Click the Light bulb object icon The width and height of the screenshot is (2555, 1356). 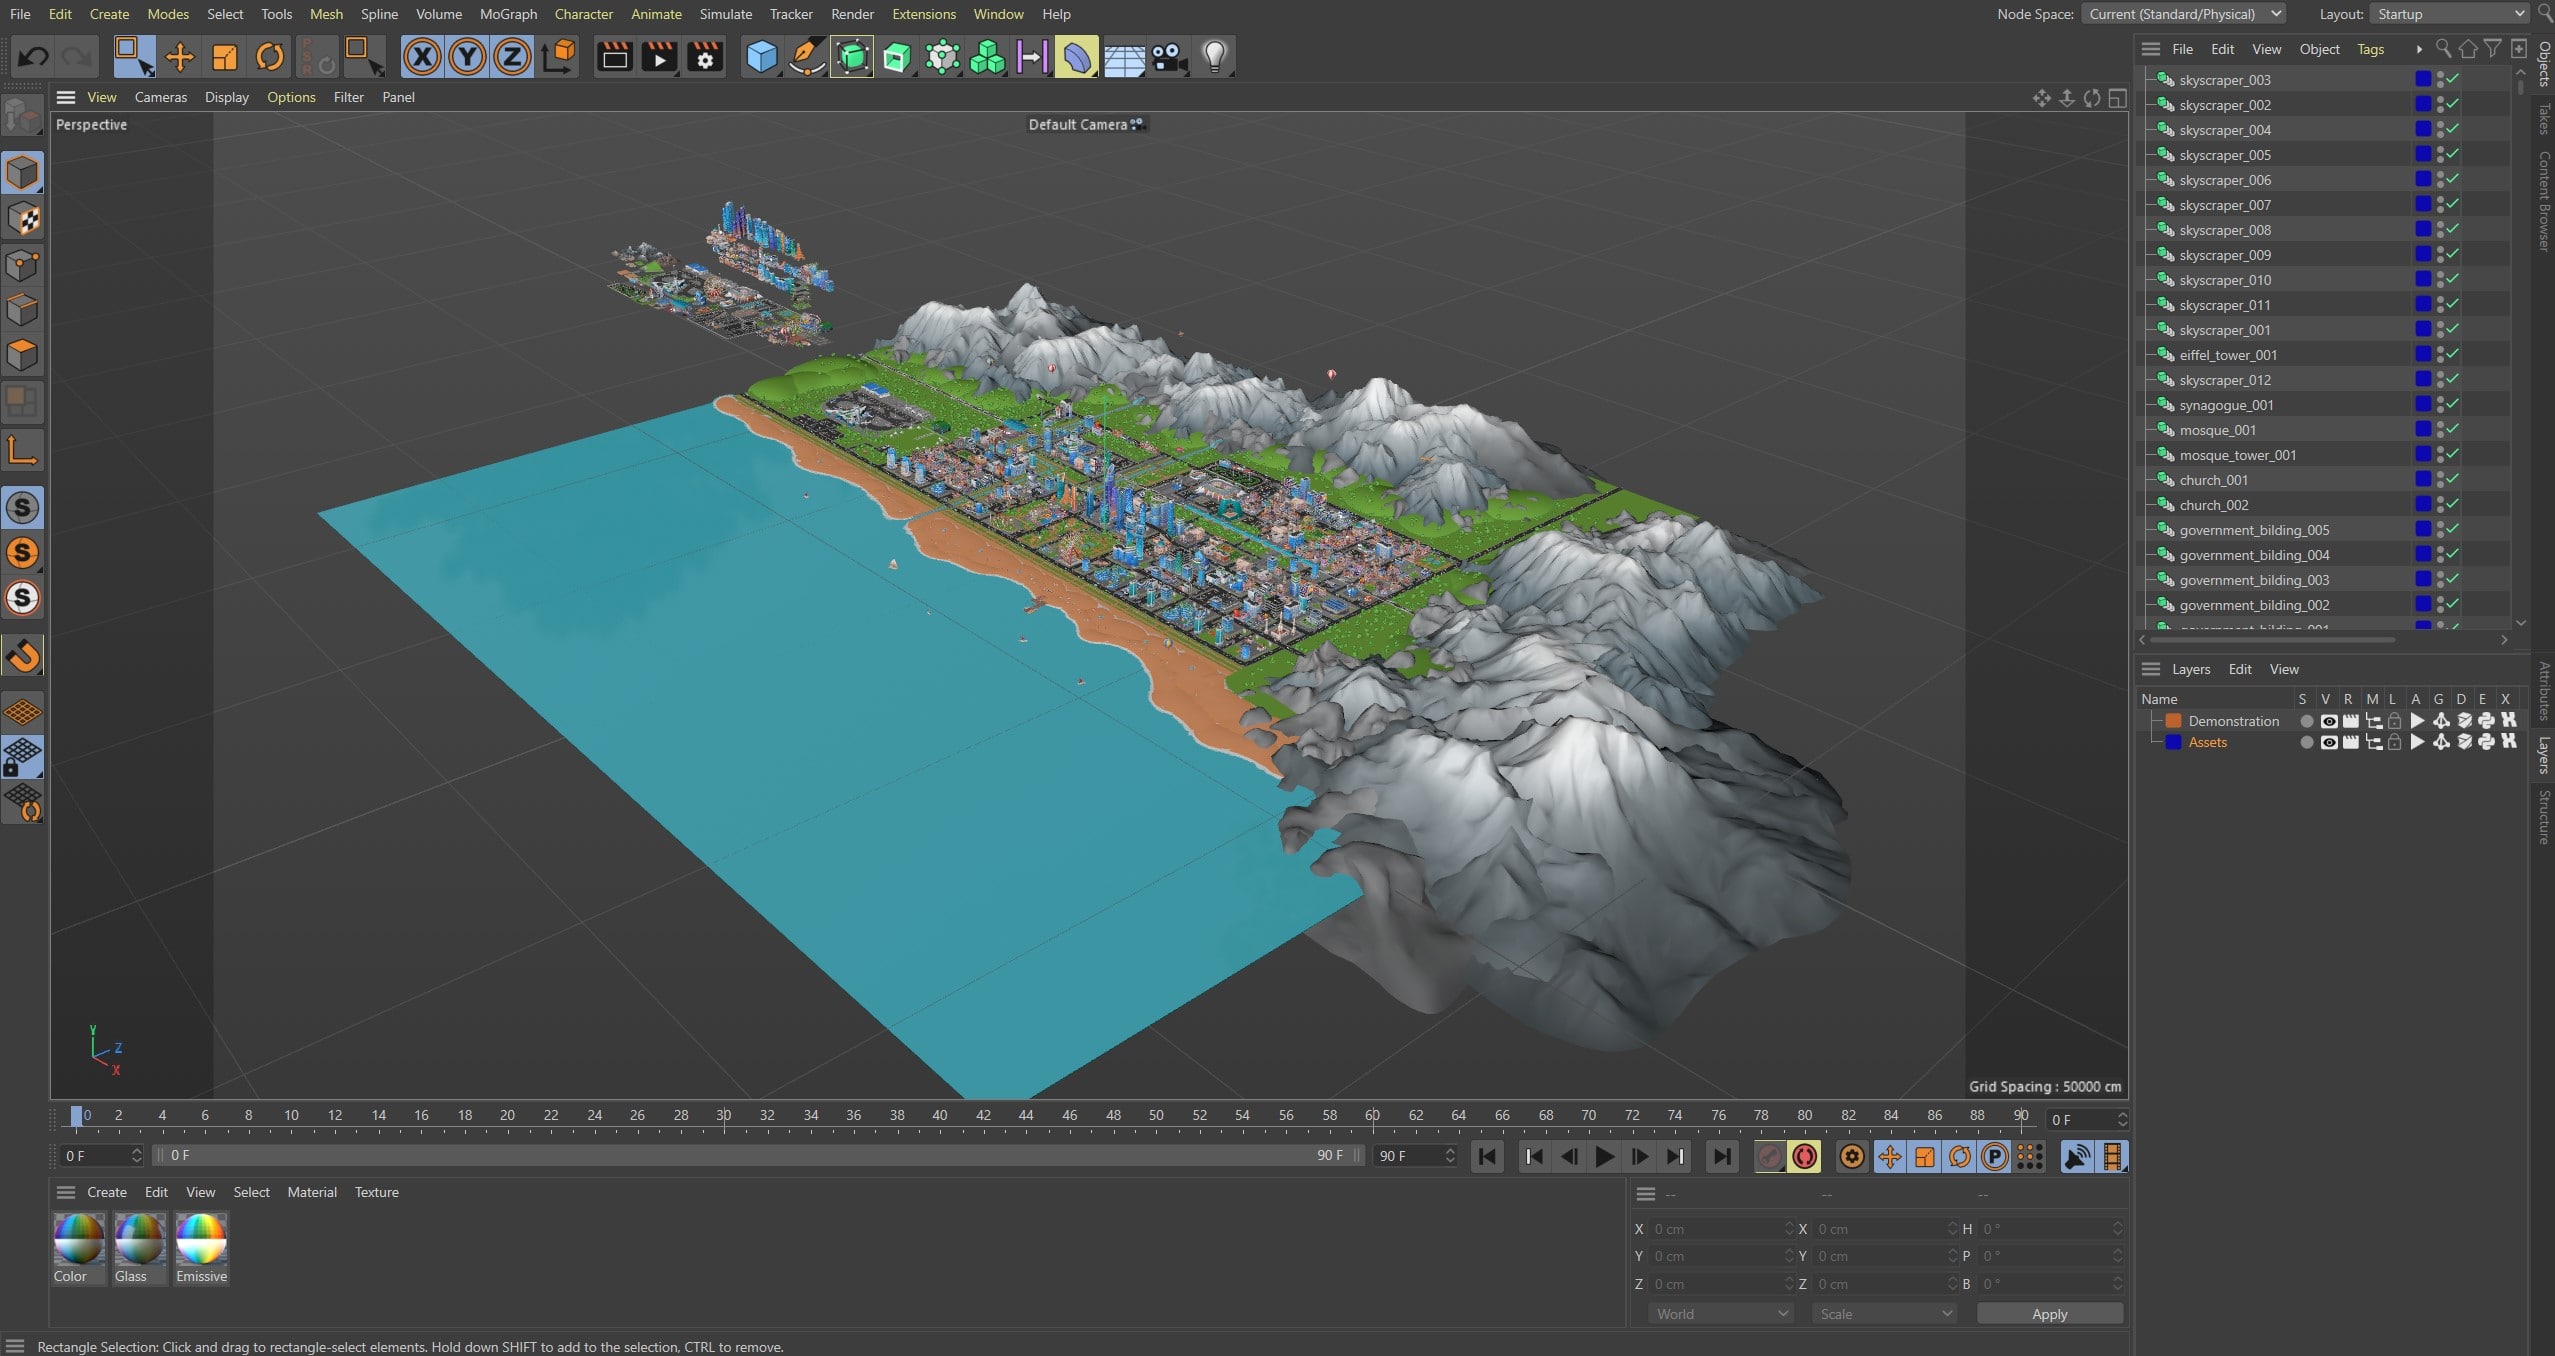point(1214,57)
